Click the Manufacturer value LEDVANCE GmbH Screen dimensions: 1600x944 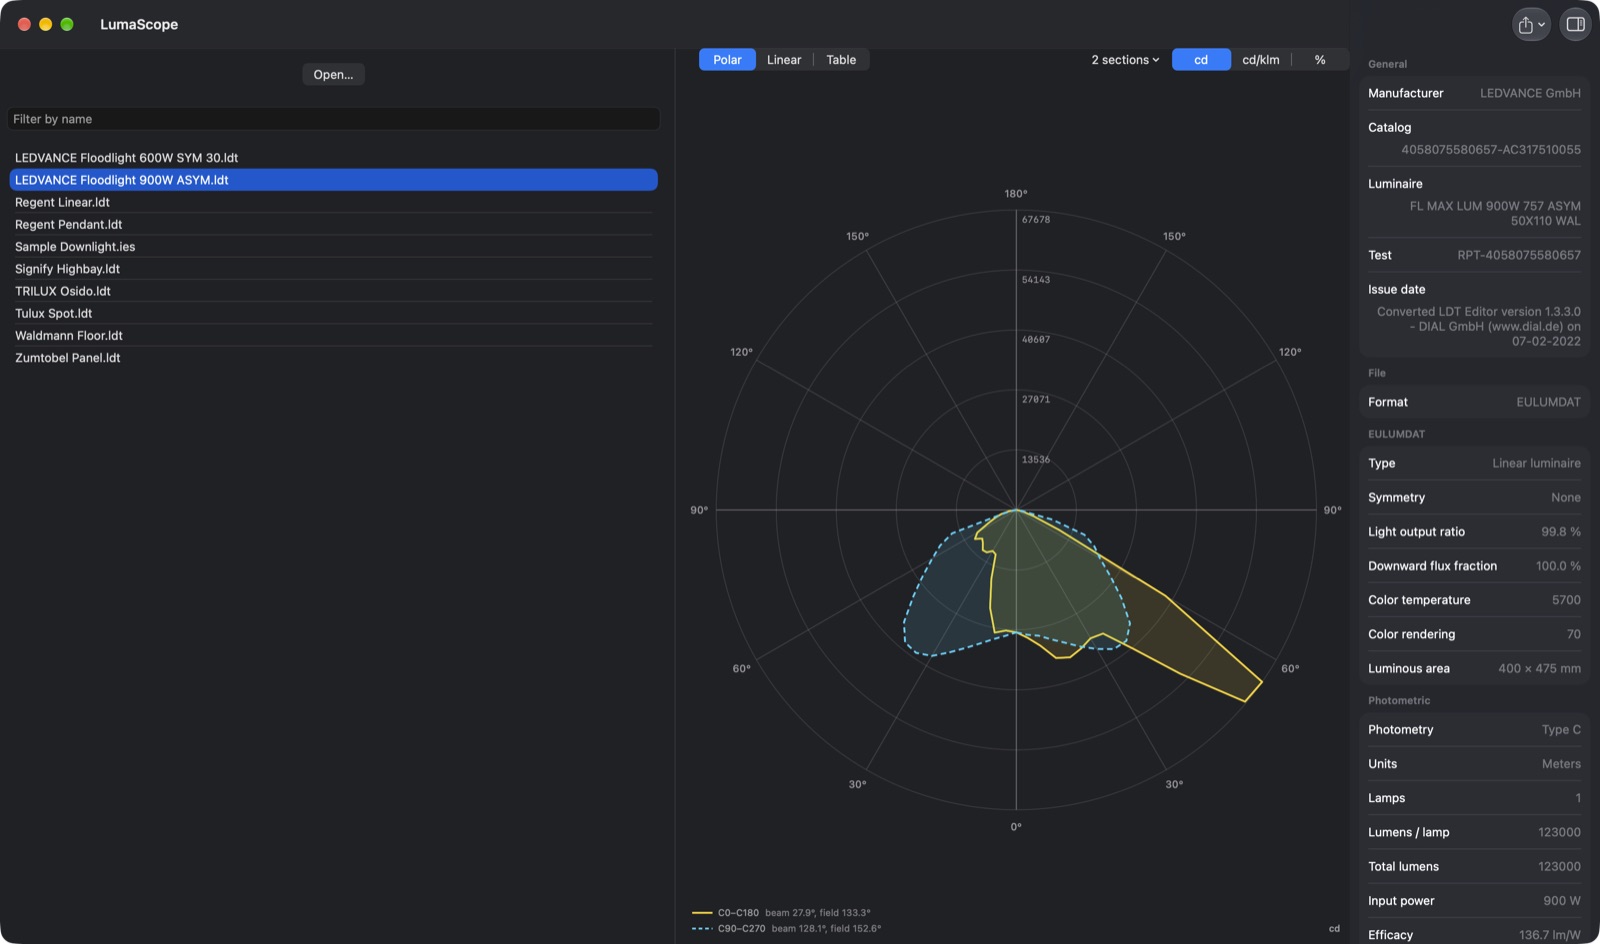coord(1530,93)
